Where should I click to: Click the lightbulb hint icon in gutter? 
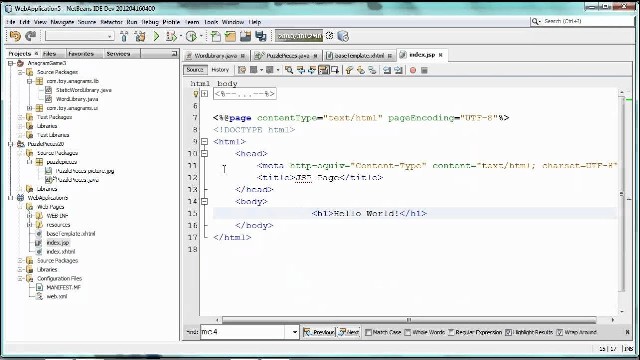tap(196, 94)
